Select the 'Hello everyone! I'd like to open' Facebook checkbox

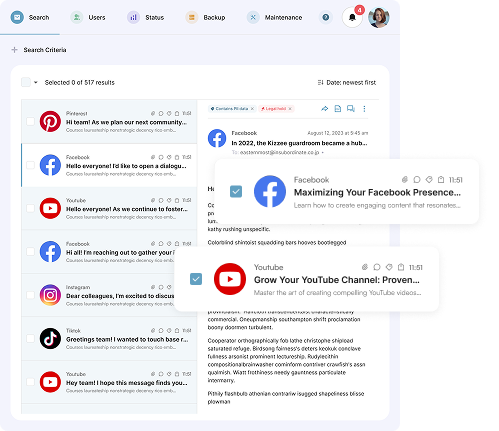[30, 165]
